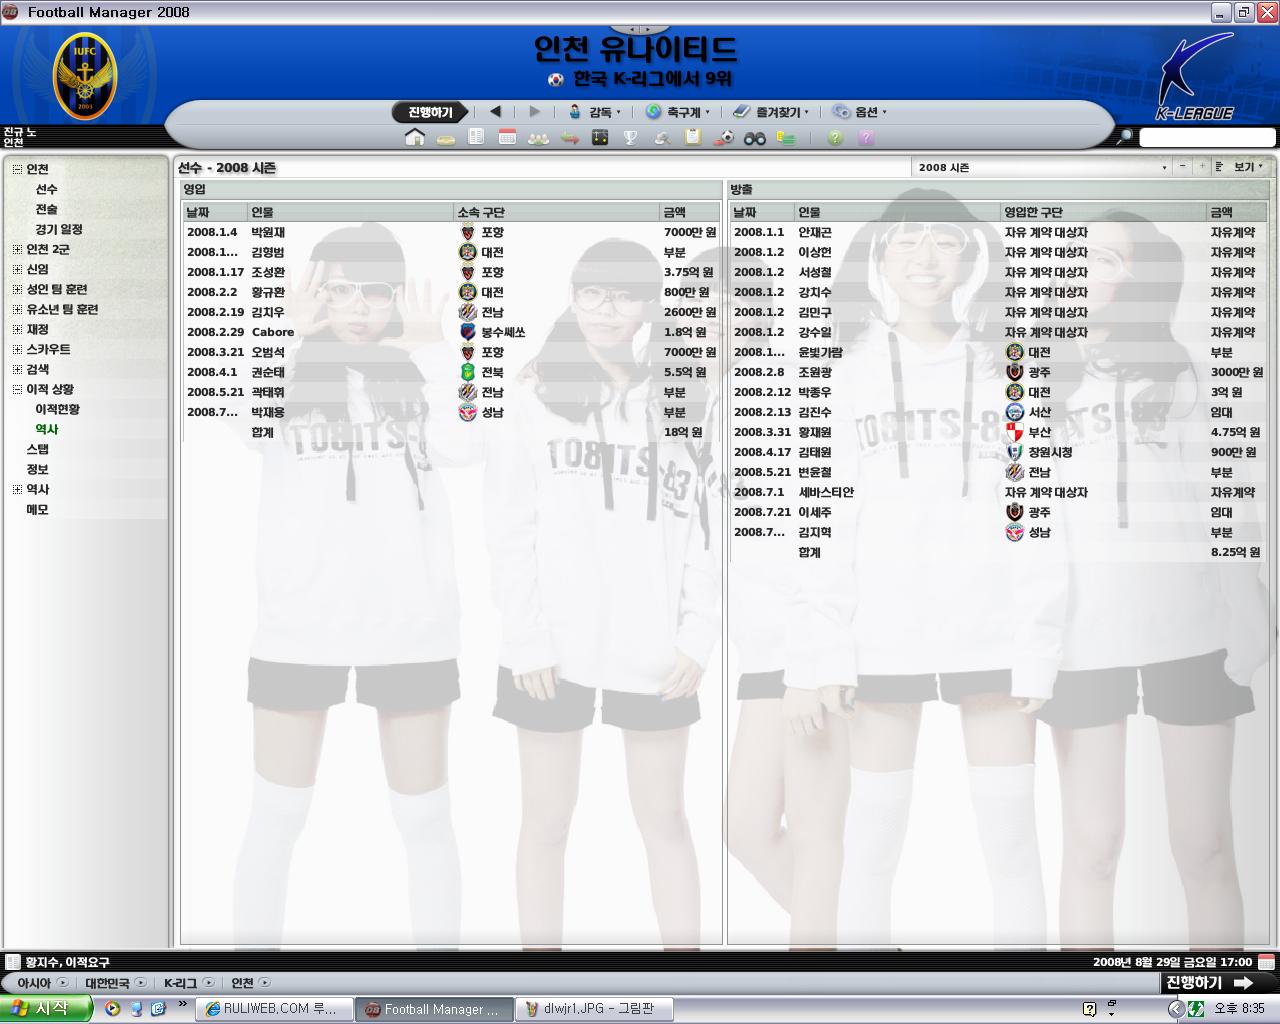1280x1024 pixels.
Task: Click the green help question icon
Action: point(835,138)
